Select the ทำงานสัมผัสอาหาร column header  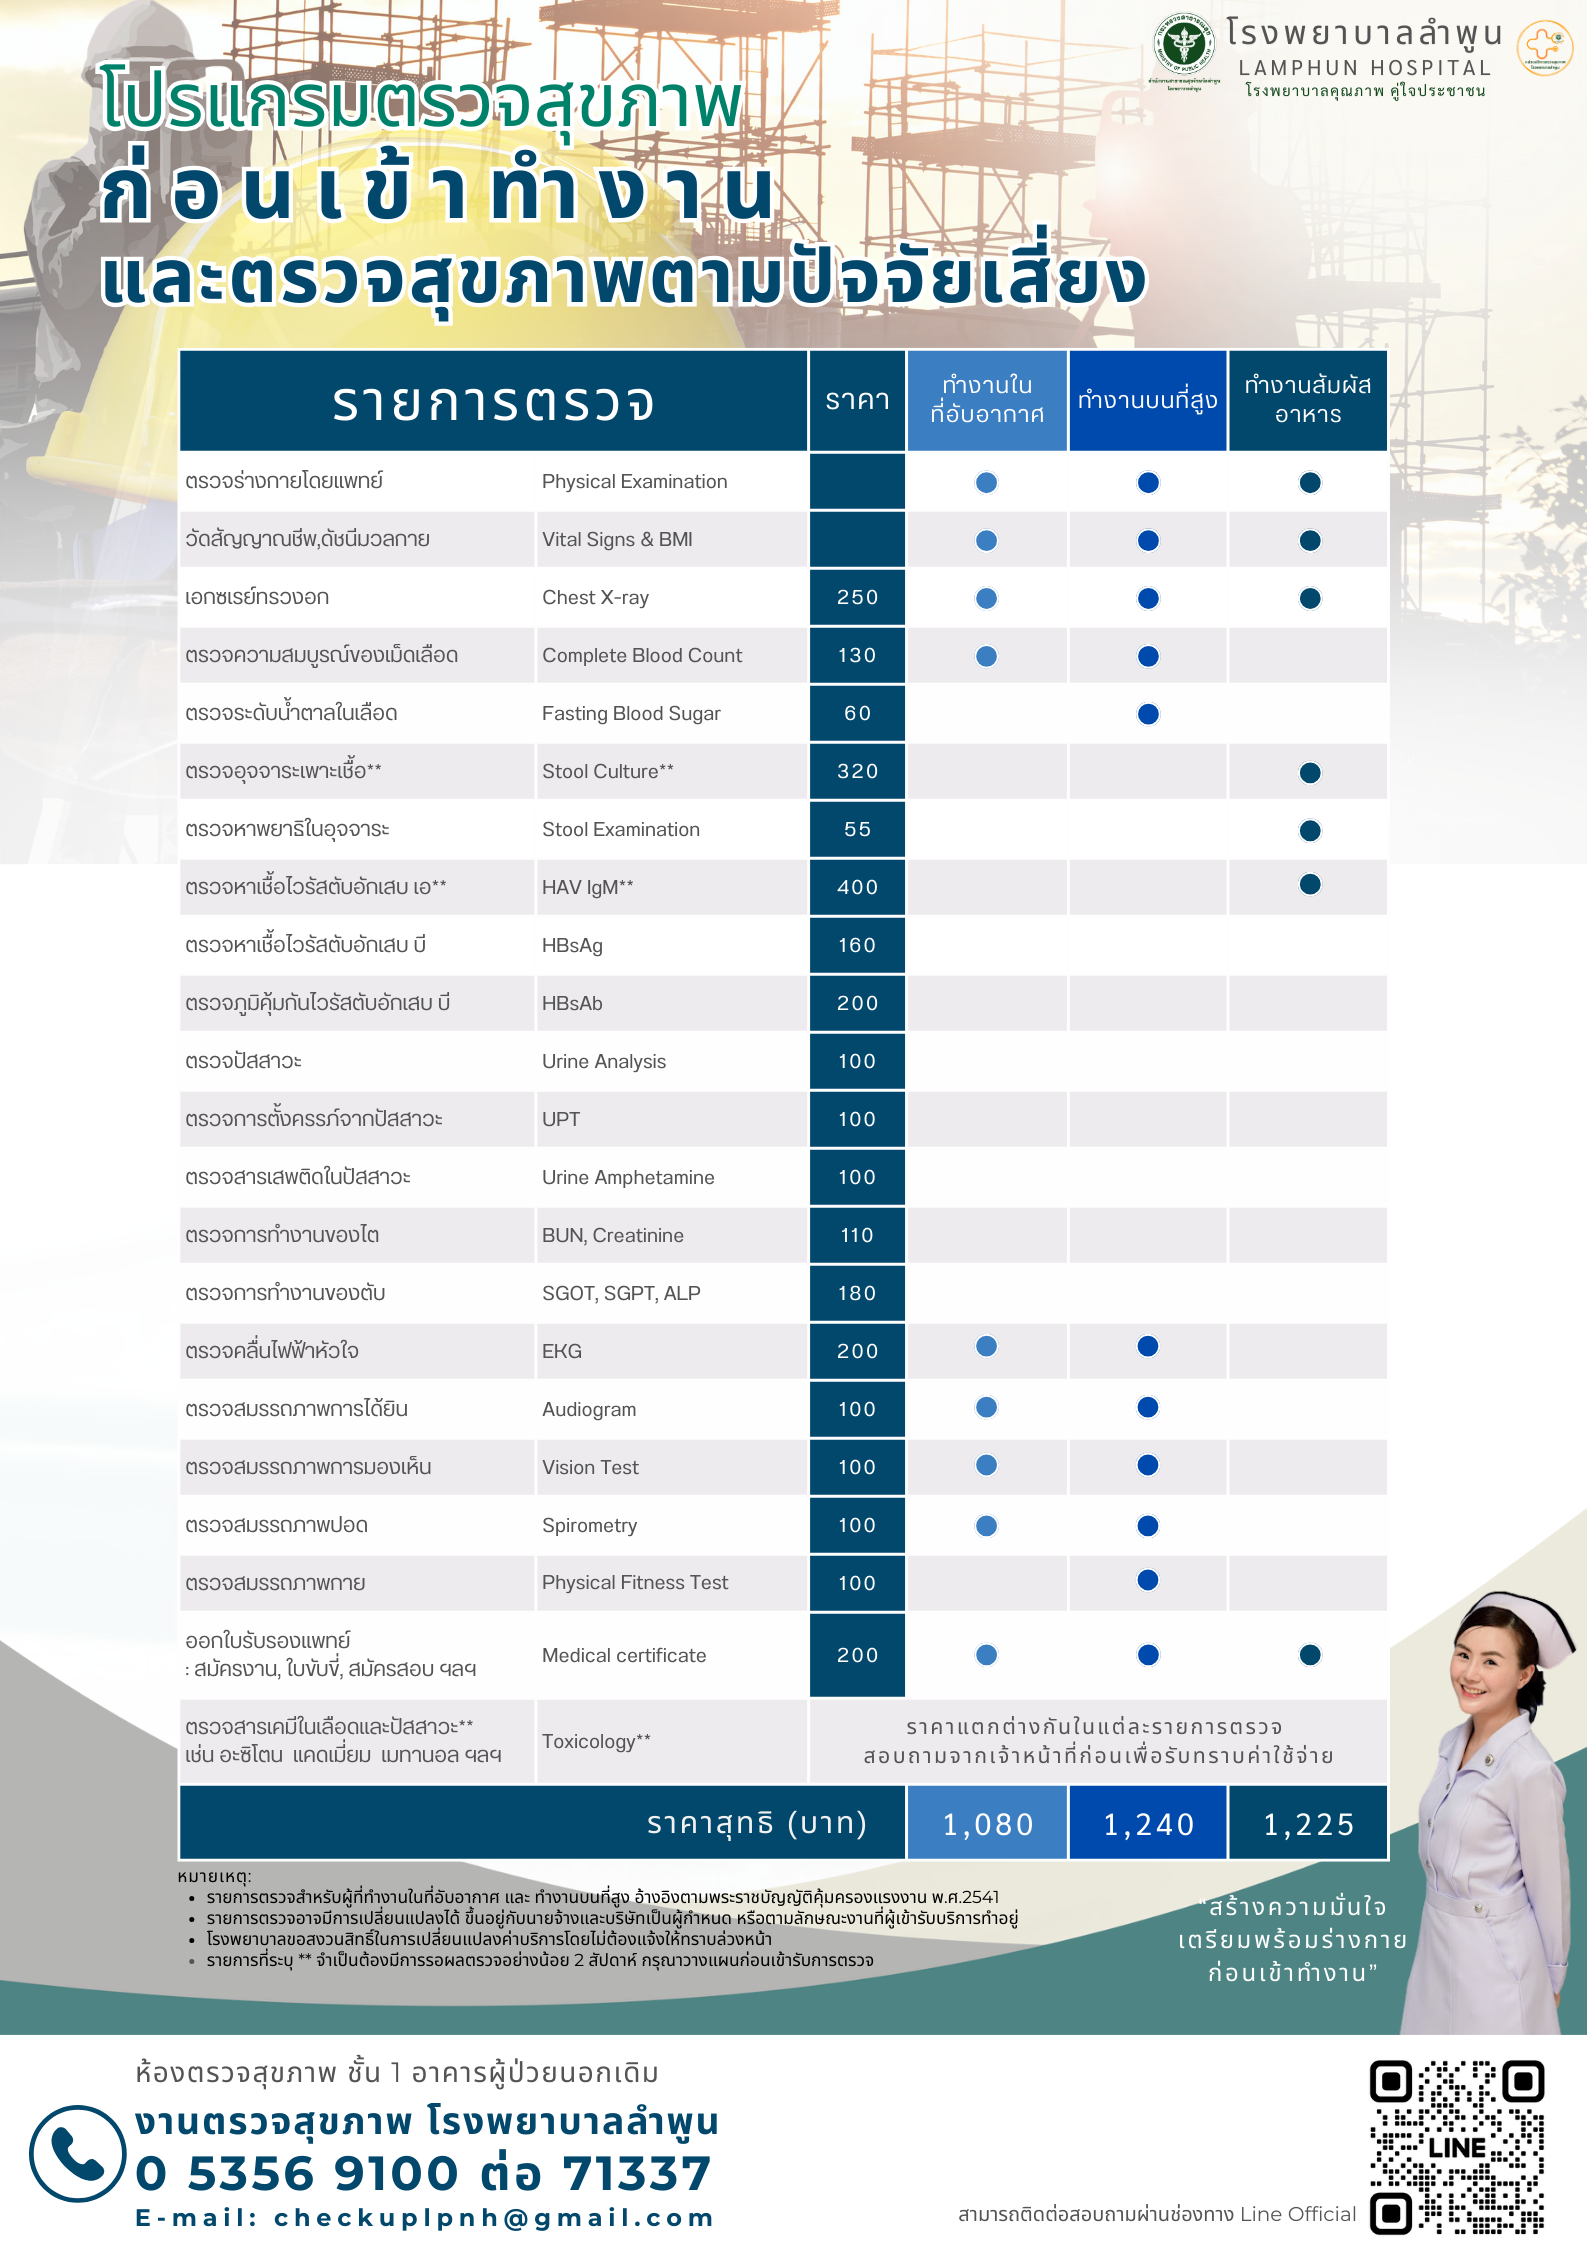tap(1307, 400)
